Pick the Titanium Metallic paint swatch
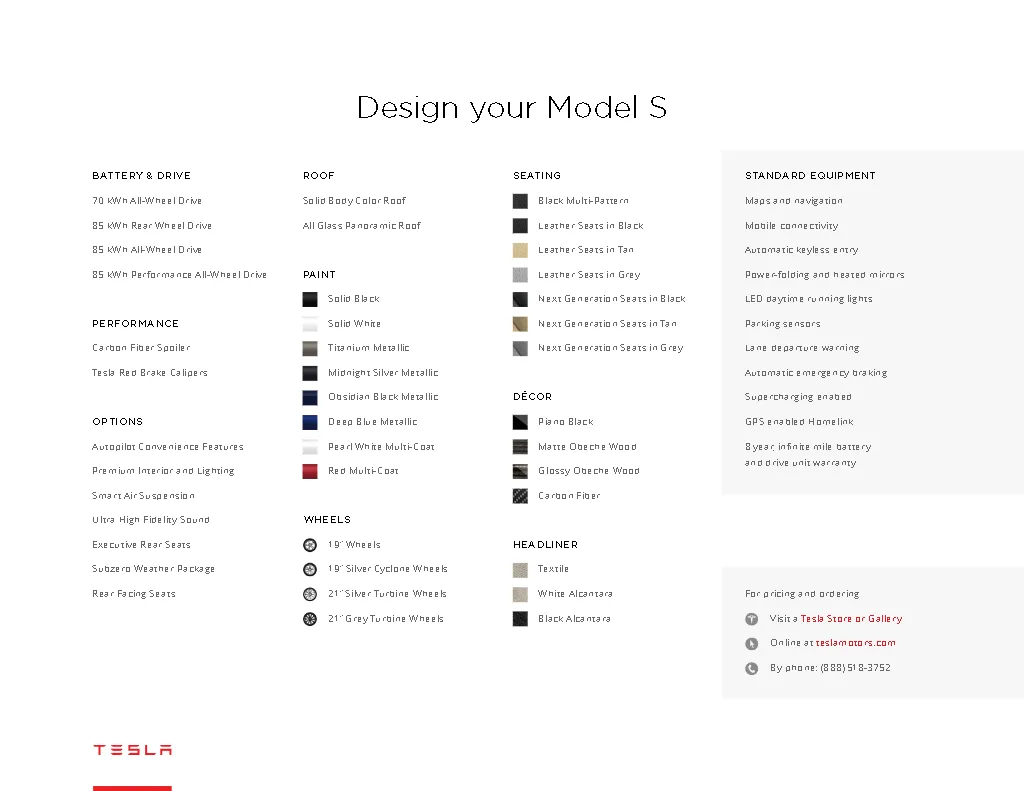The height and width of the screenshot is (791, 1024). pos(310,348)
